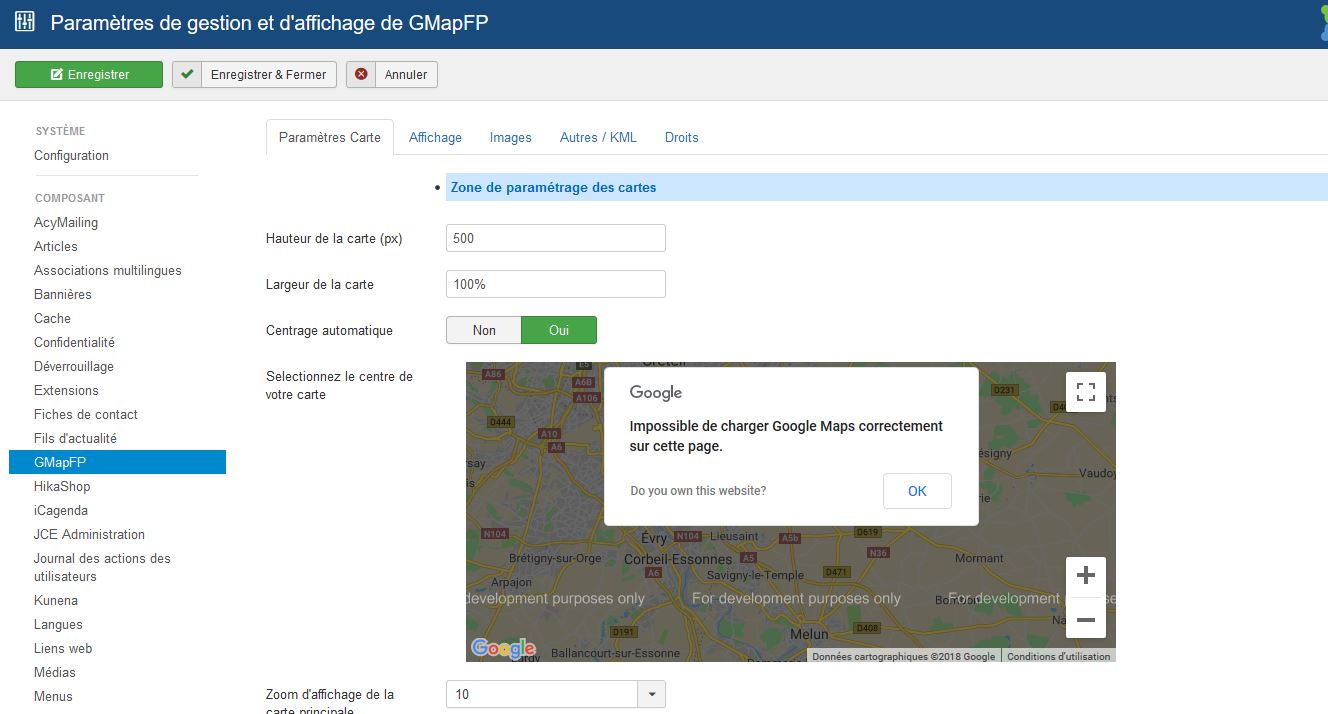Viewport: 1328px width, 714px height.
Task: Click the Enregistrer & Fermer button
Action: tap(254, 74)
